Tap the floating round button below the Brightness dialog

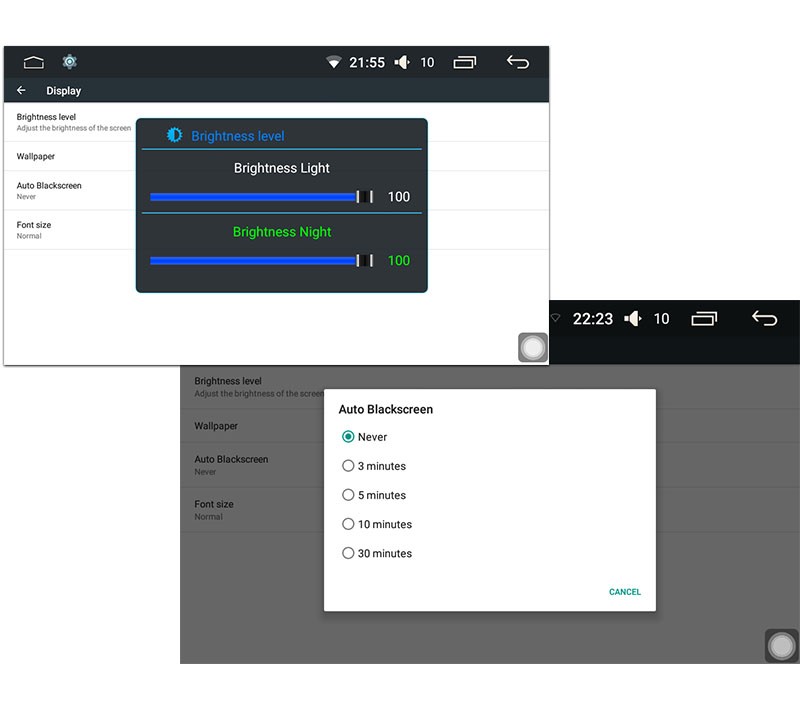pos(533,347)
